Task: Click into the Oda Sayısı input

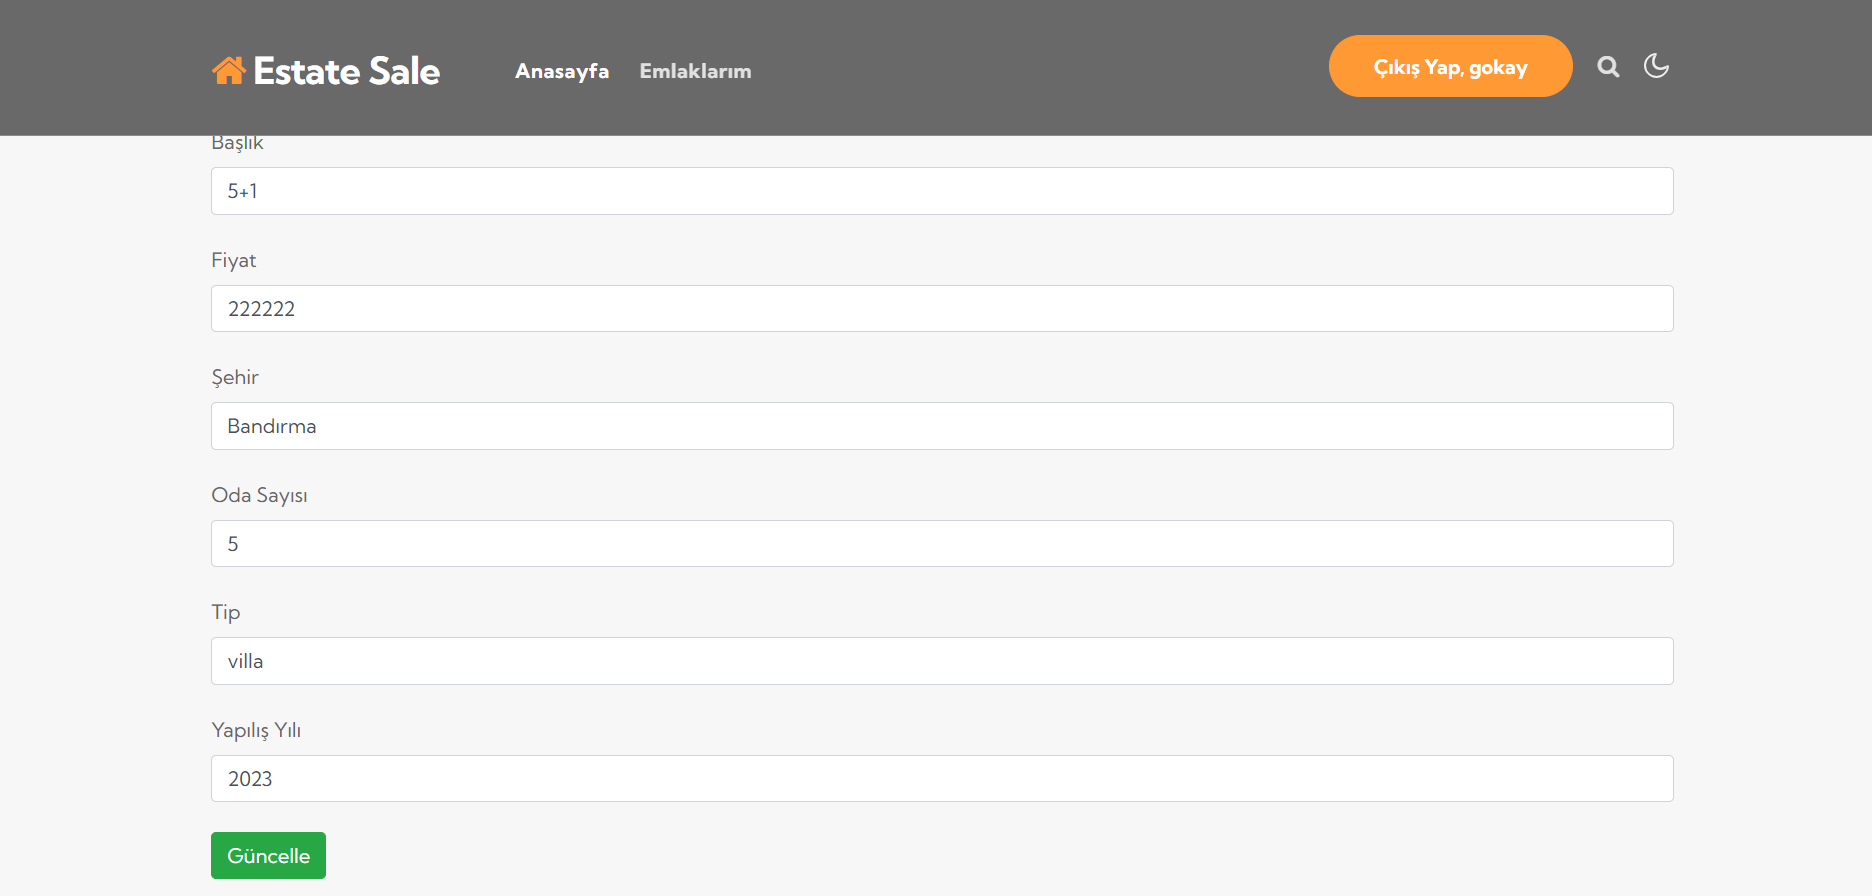Action: 941,544
